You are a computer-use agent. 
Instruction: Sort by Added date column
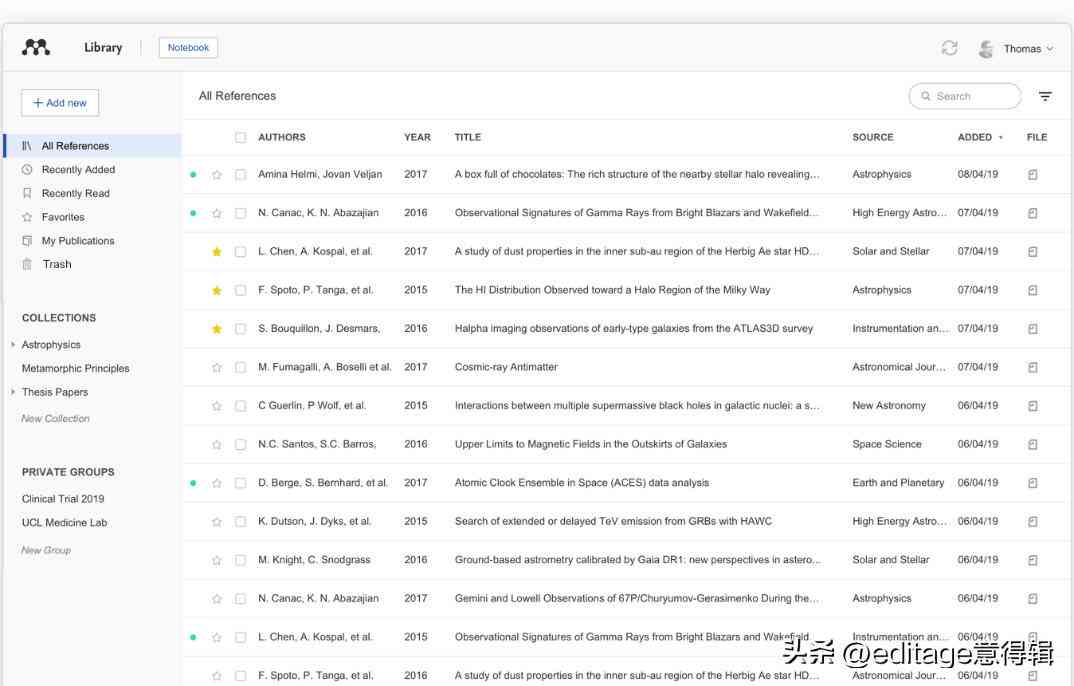[979, 138]
